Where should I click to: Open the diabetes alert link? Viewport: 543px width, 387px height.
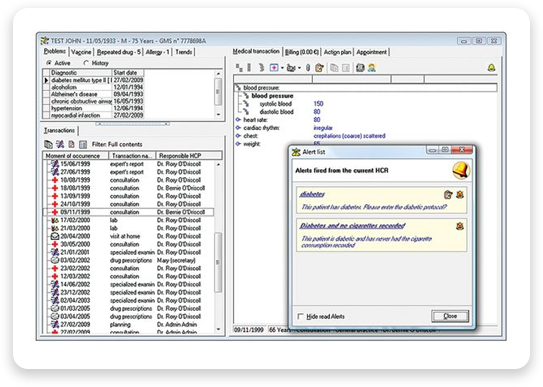[312, 194]
